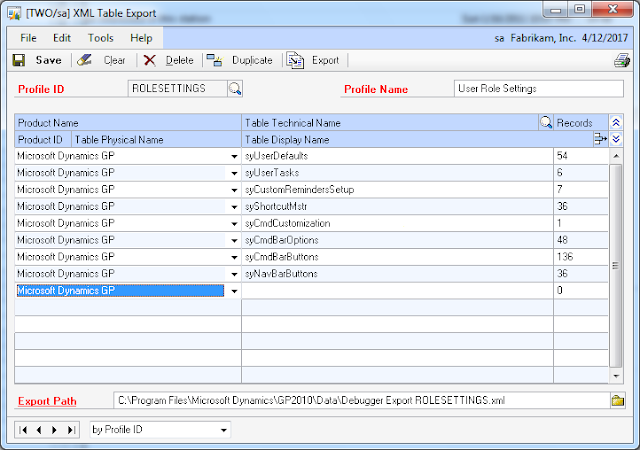The image size is (640, 450).
Task: Click the Clear eraser icon
Action: pos(84,60)
